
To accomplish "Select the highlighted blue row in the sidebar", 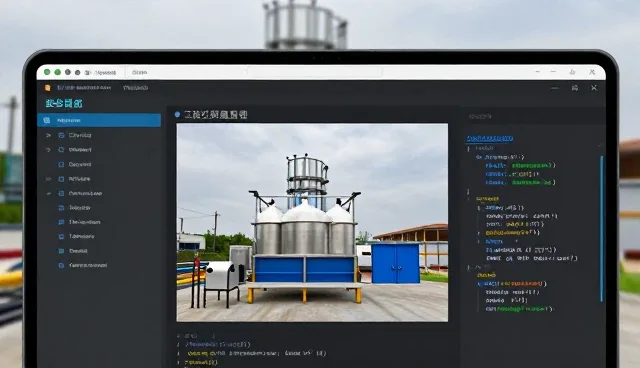I will tap(99, 120).
